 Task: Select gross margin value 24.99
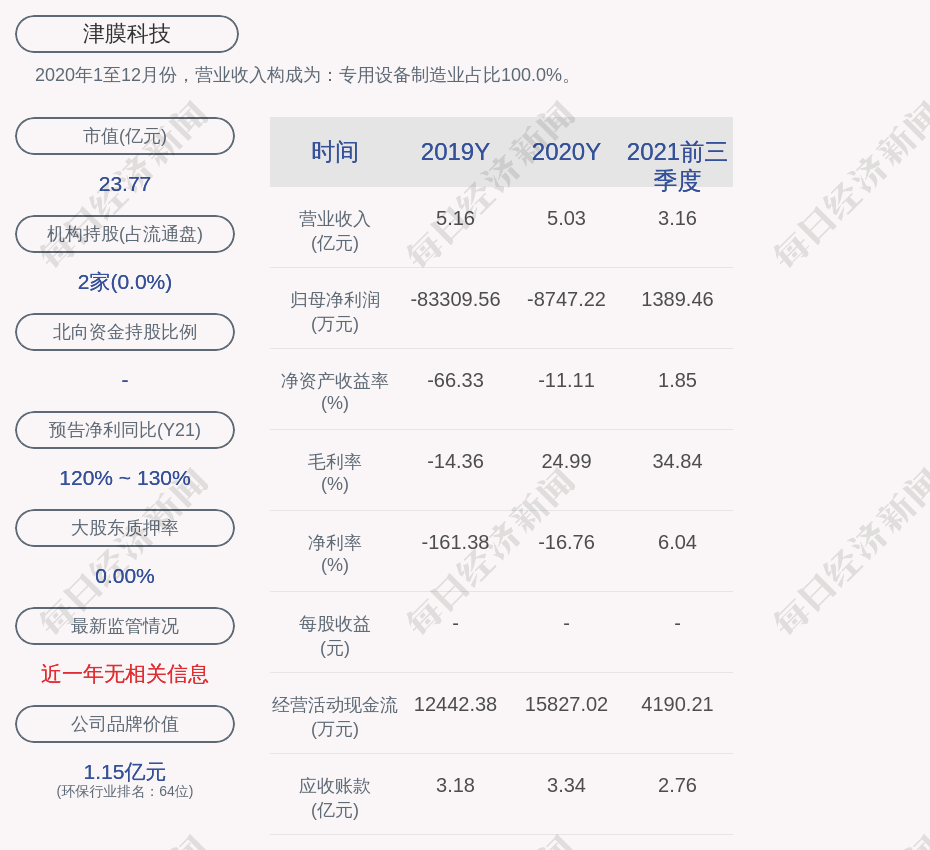566,461
